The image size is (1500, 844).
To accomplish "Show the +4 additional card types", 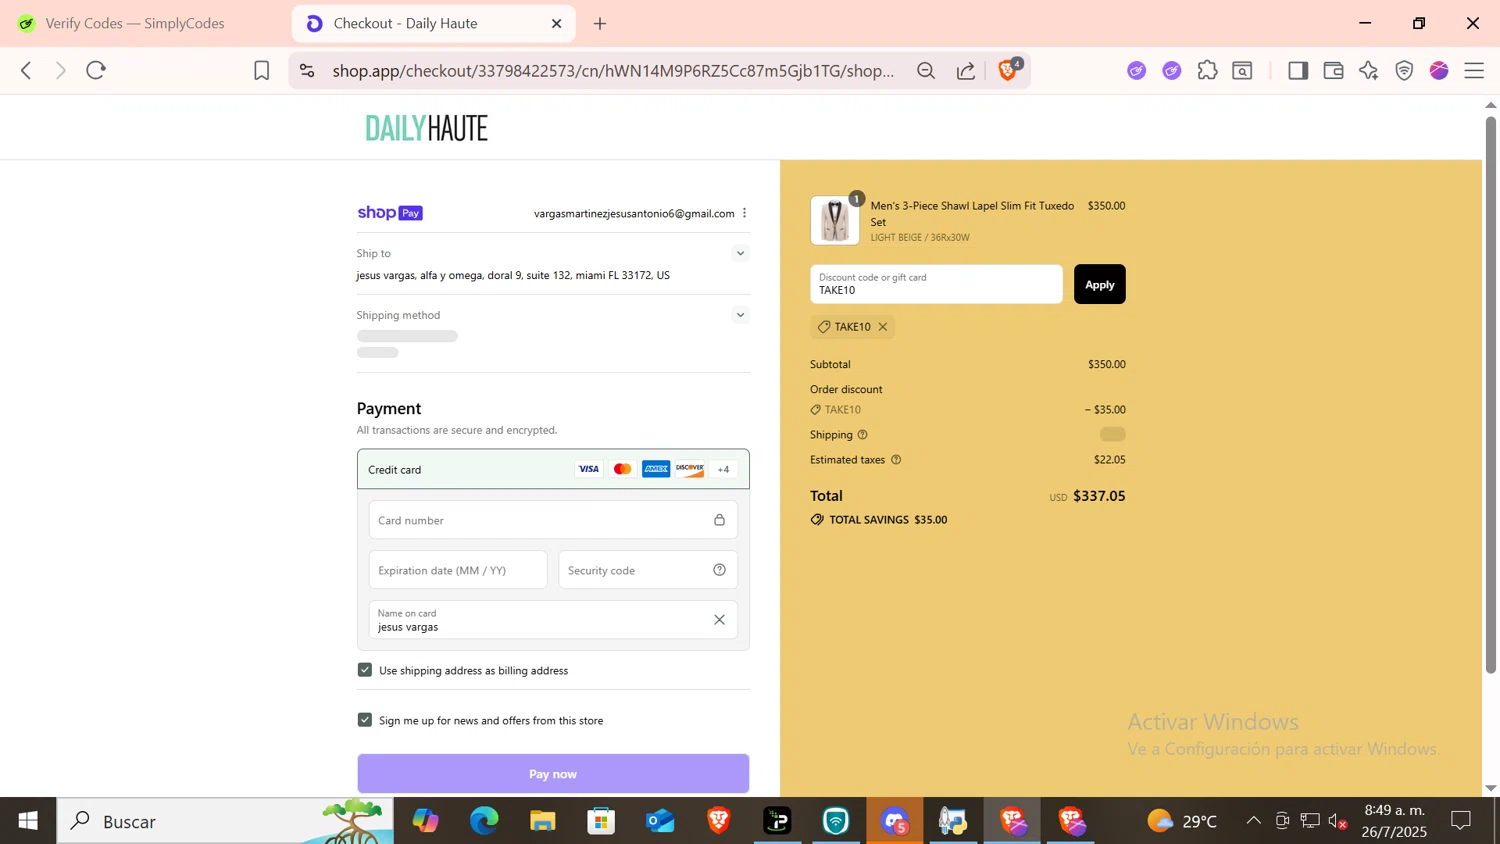I will pos(724,469).
